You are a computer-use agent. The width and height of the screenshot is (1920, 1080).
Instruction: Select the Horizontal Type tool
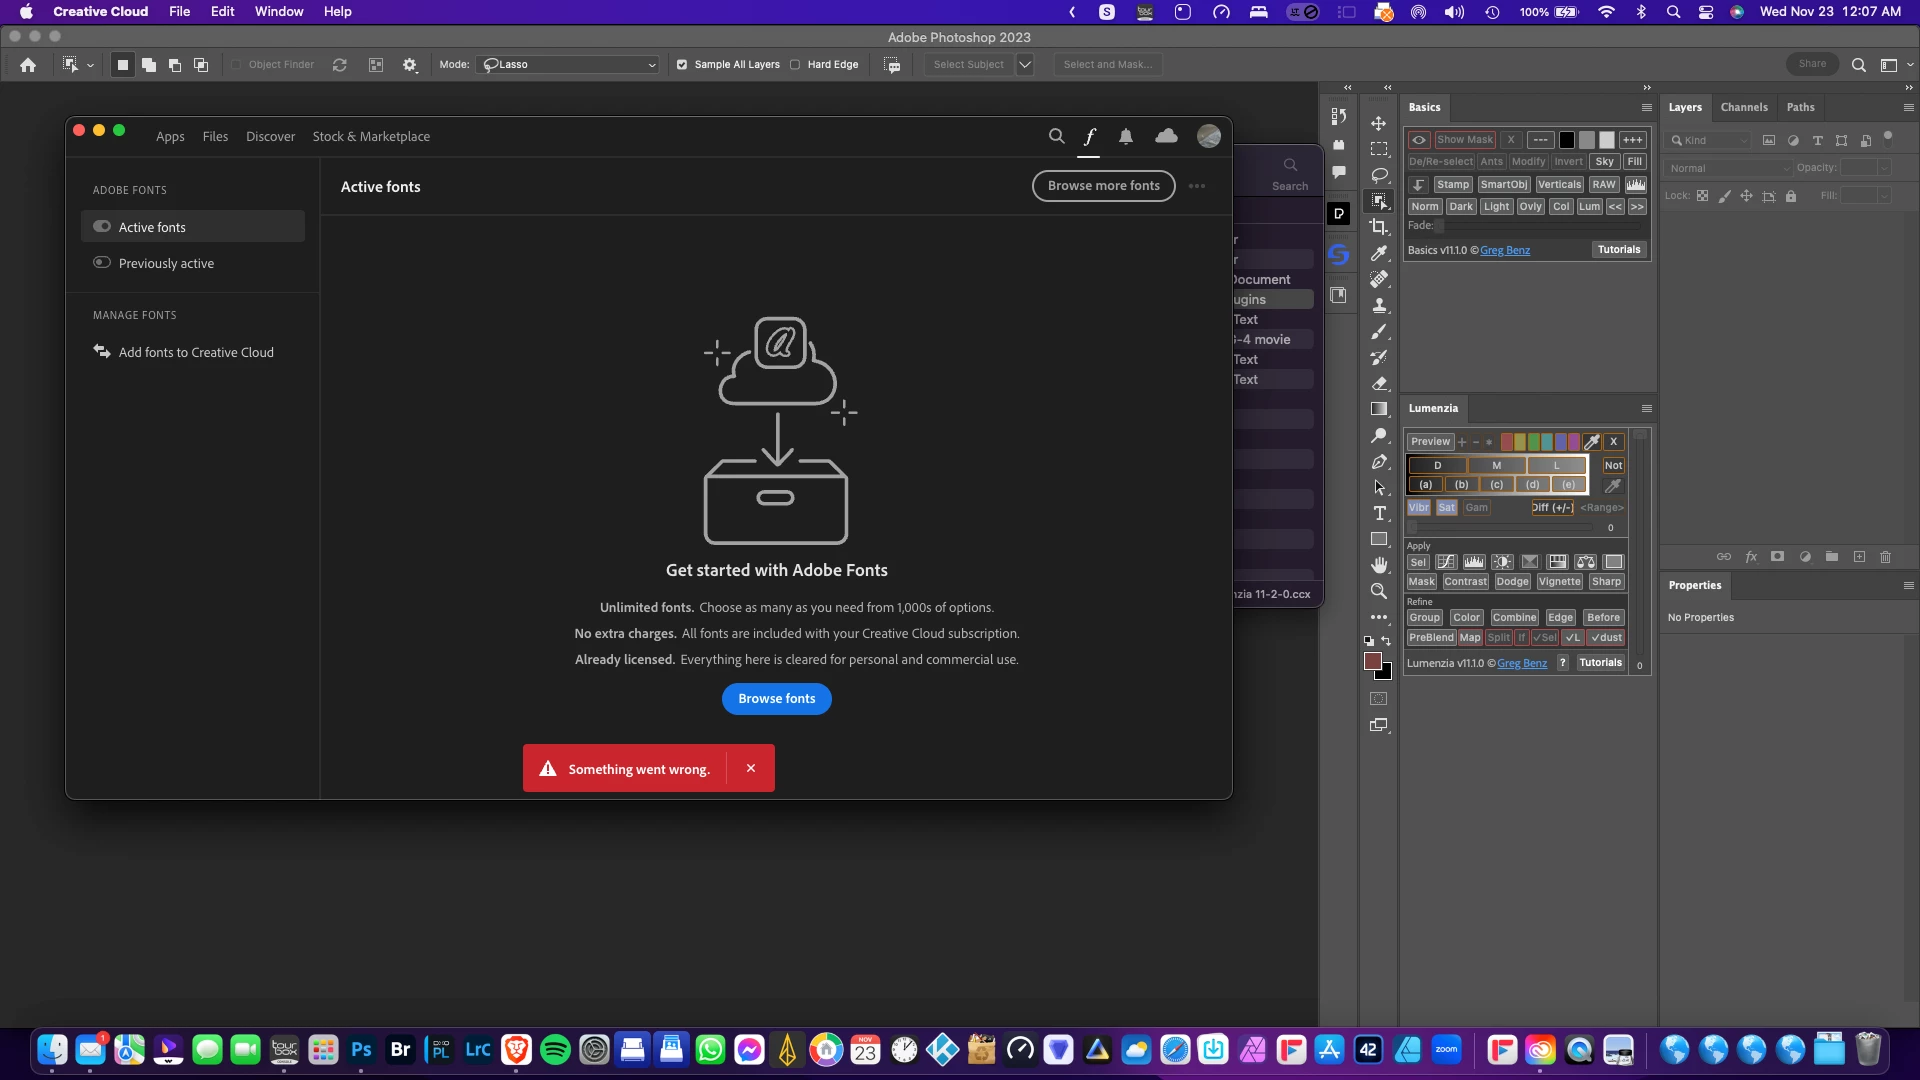tap(1379, 513)
